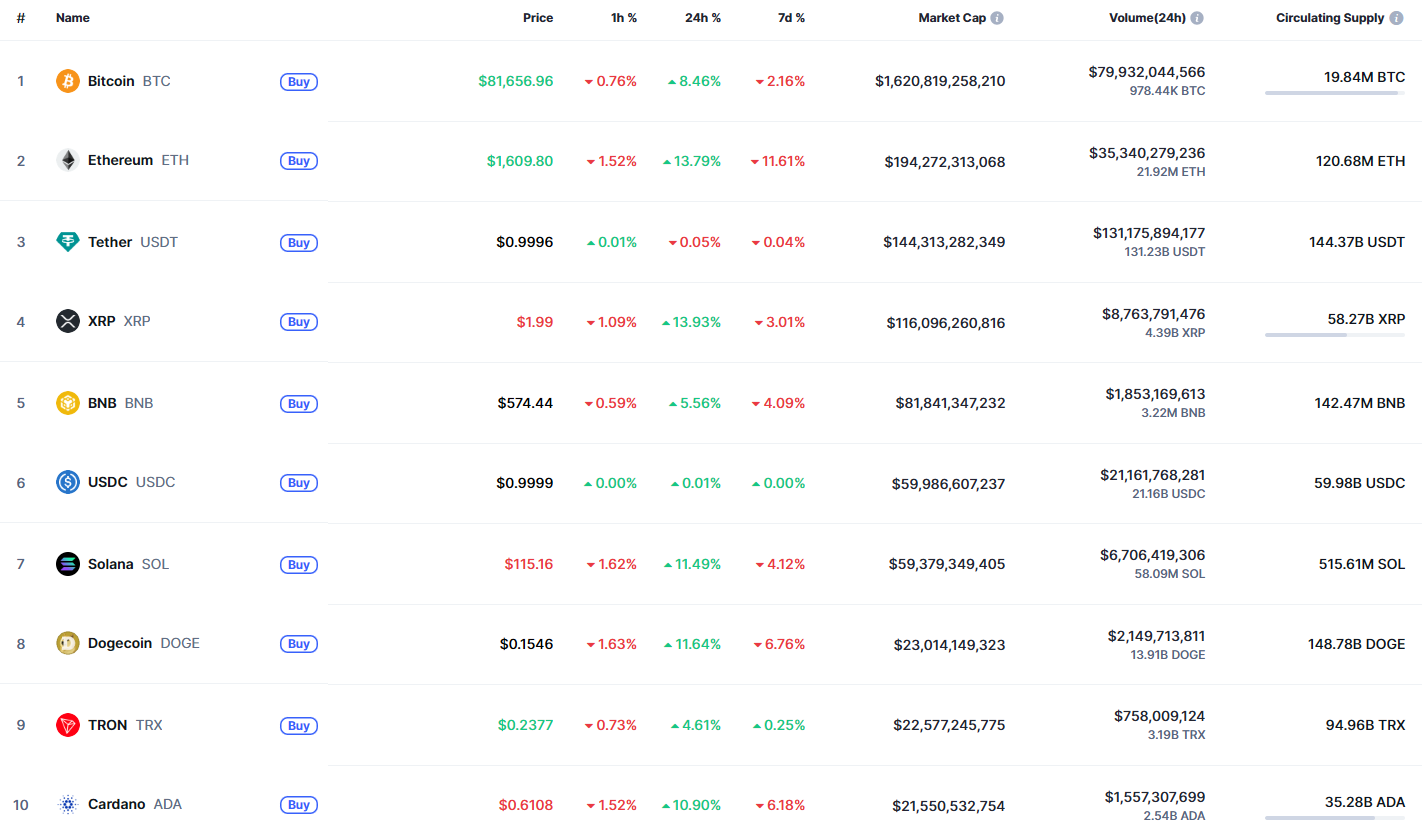Click the BNB coin icon
Image resolution: width=1422 pixels, height=835 pixels.
coord(67,403)
